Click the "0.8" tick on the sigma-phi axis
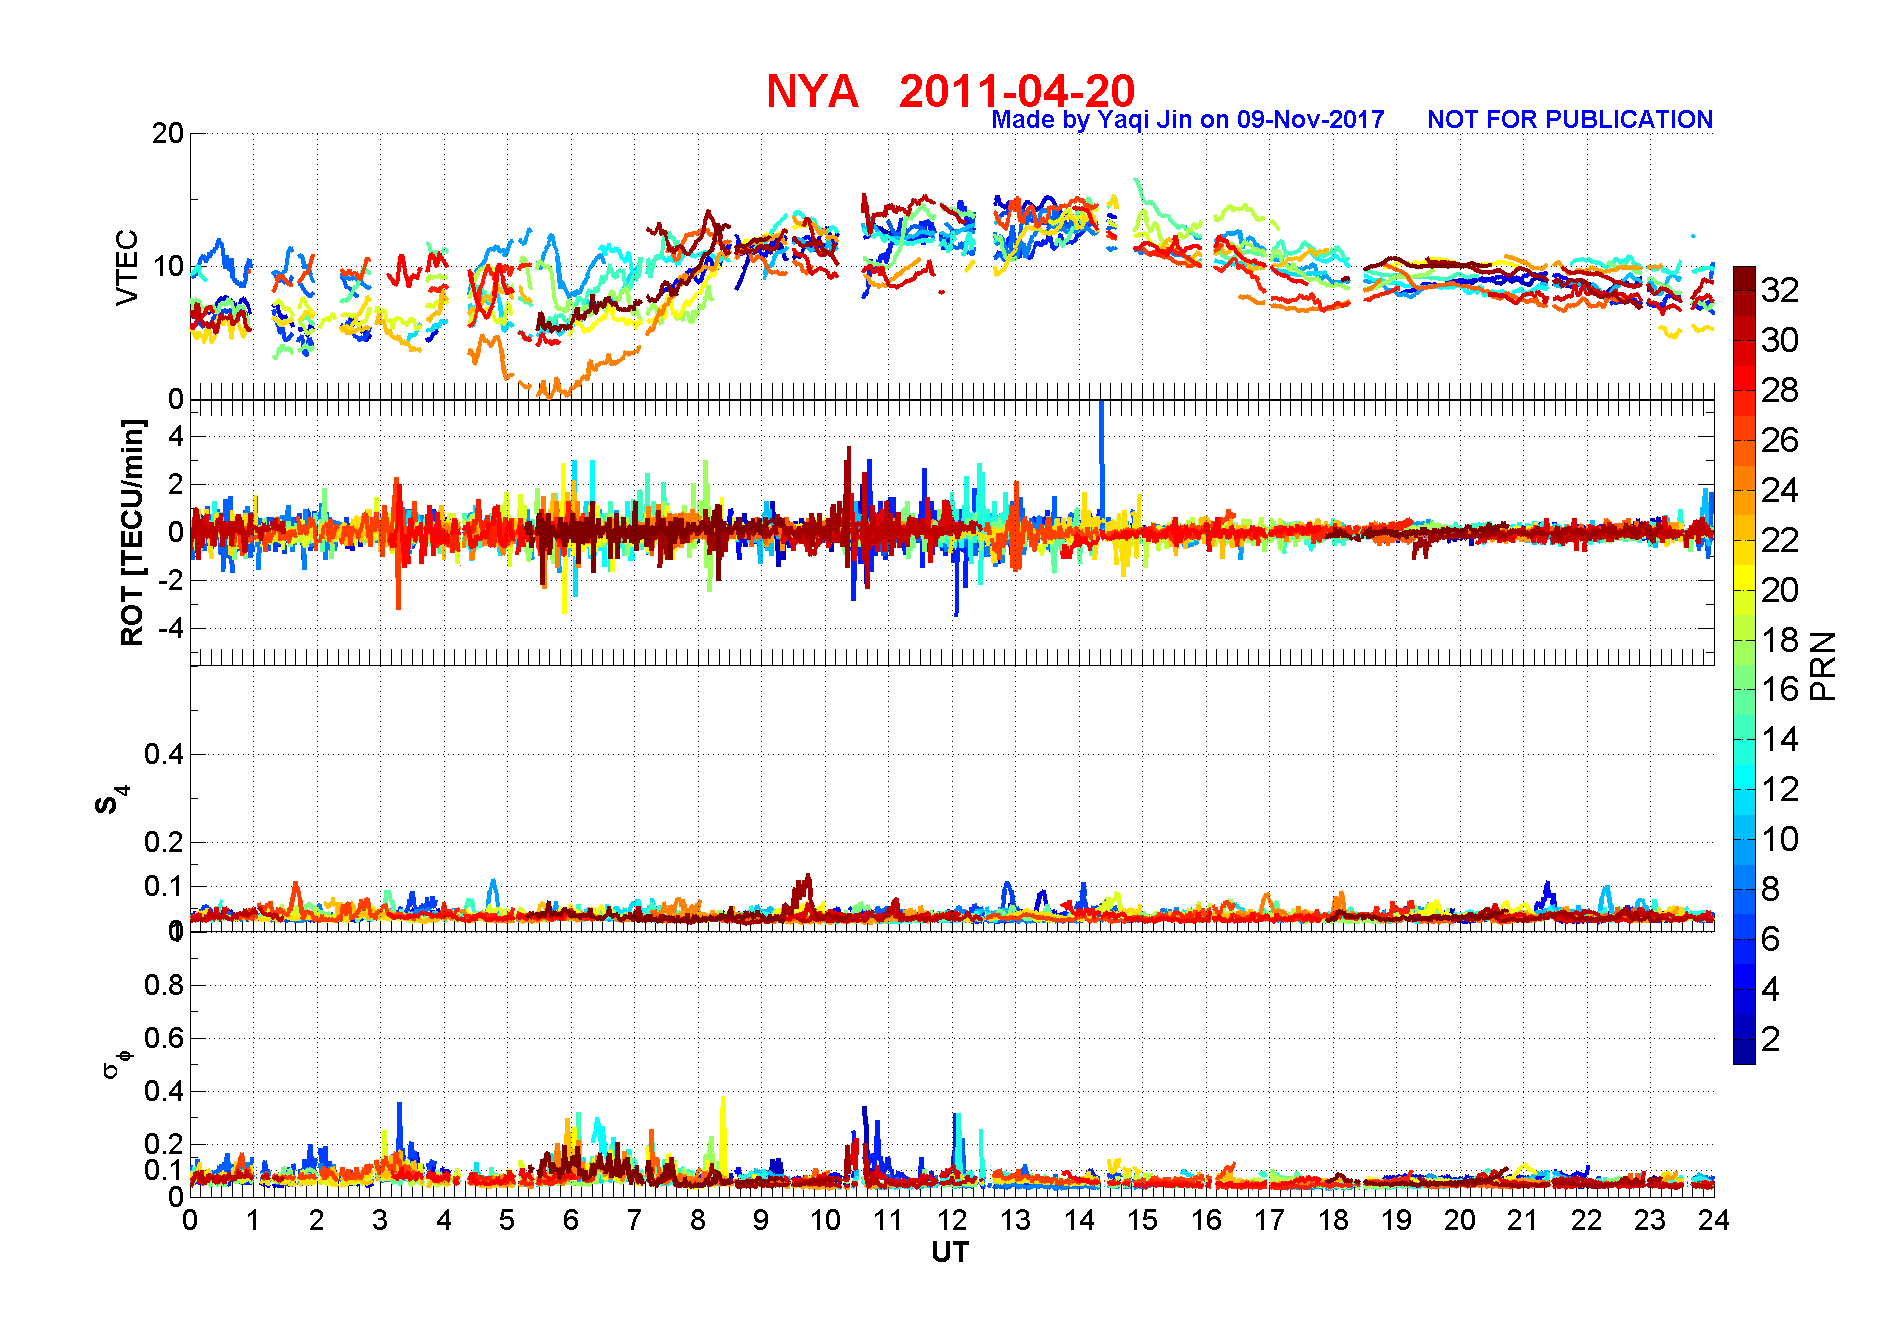 point(164,985)
